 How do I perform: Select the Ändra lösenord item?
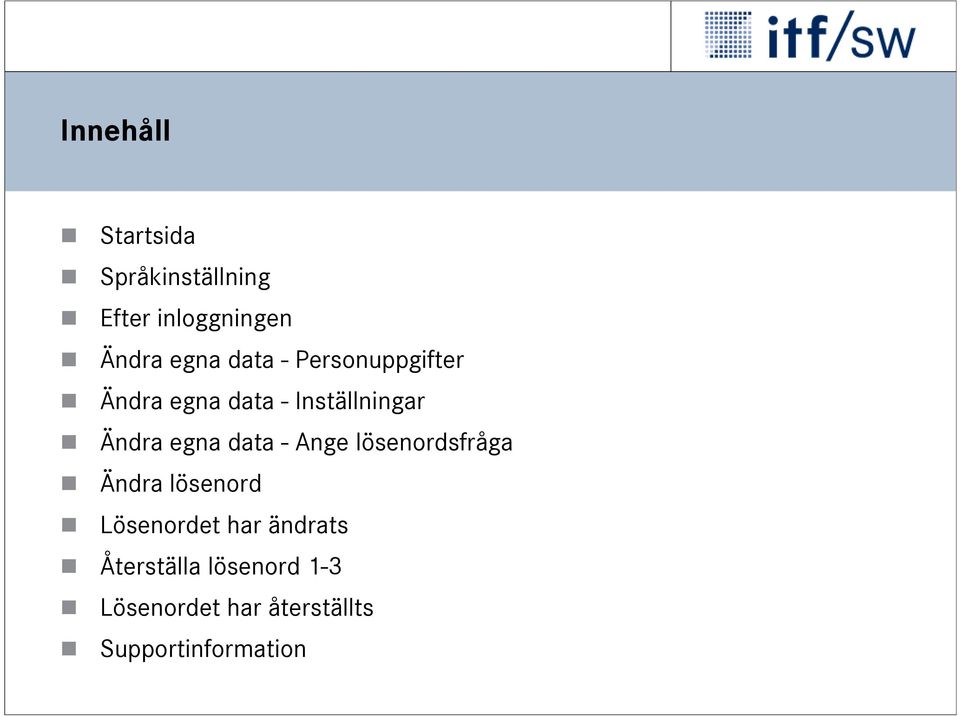[x=181, y=483]
